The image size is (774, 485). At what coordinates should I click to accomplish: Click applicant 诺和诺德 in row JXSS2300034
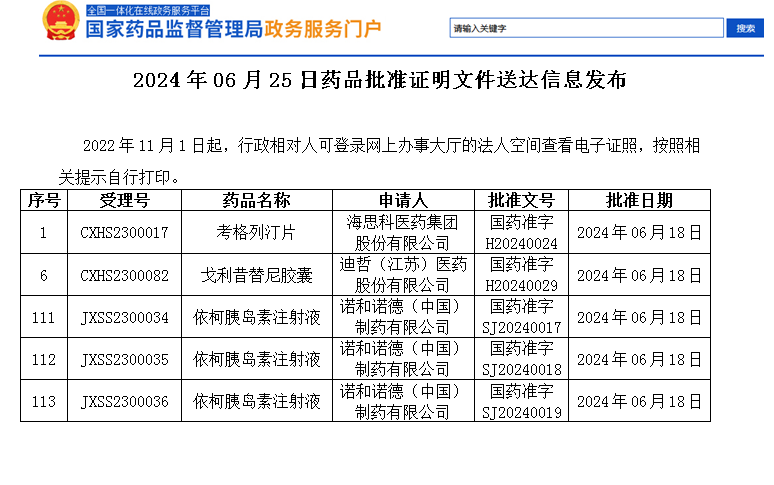403,317
